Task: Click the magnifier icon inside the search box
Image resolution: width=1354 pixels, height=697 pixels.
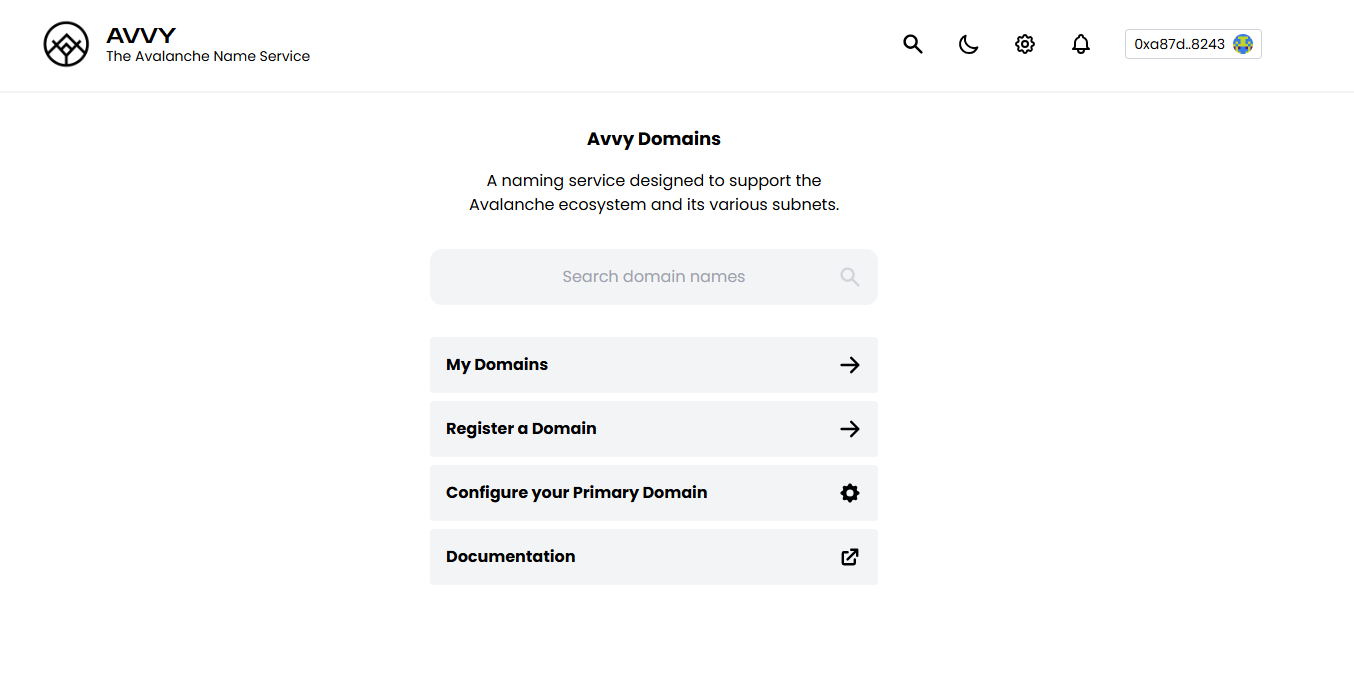Action: (x=850, y=277)
